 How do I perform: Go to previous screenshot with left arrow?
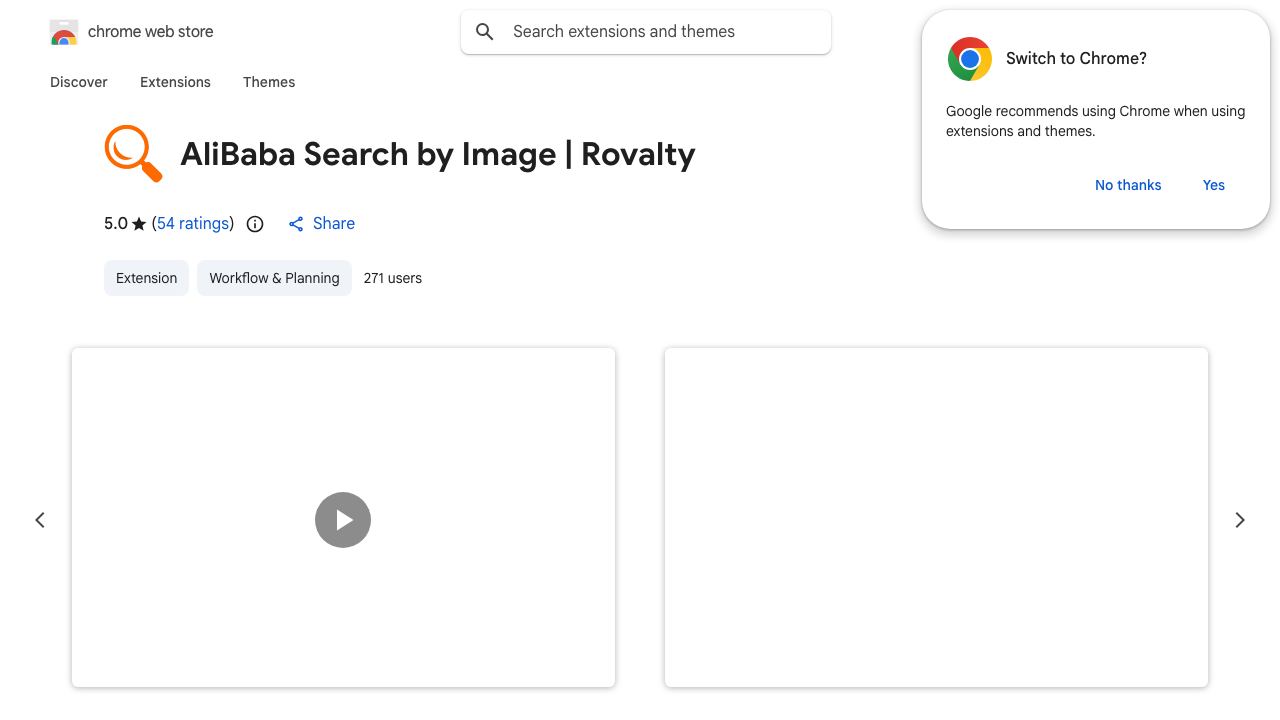pyautogui.click(x=40, y=520)
